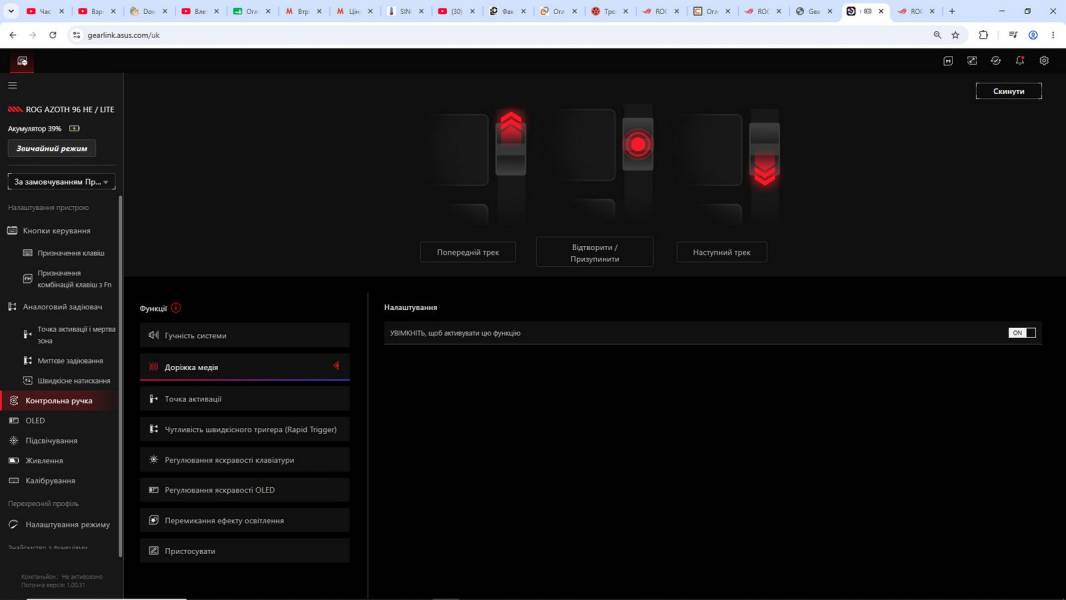Select Точка активації function
The image size is (1066, 600).
pos(245,399)
